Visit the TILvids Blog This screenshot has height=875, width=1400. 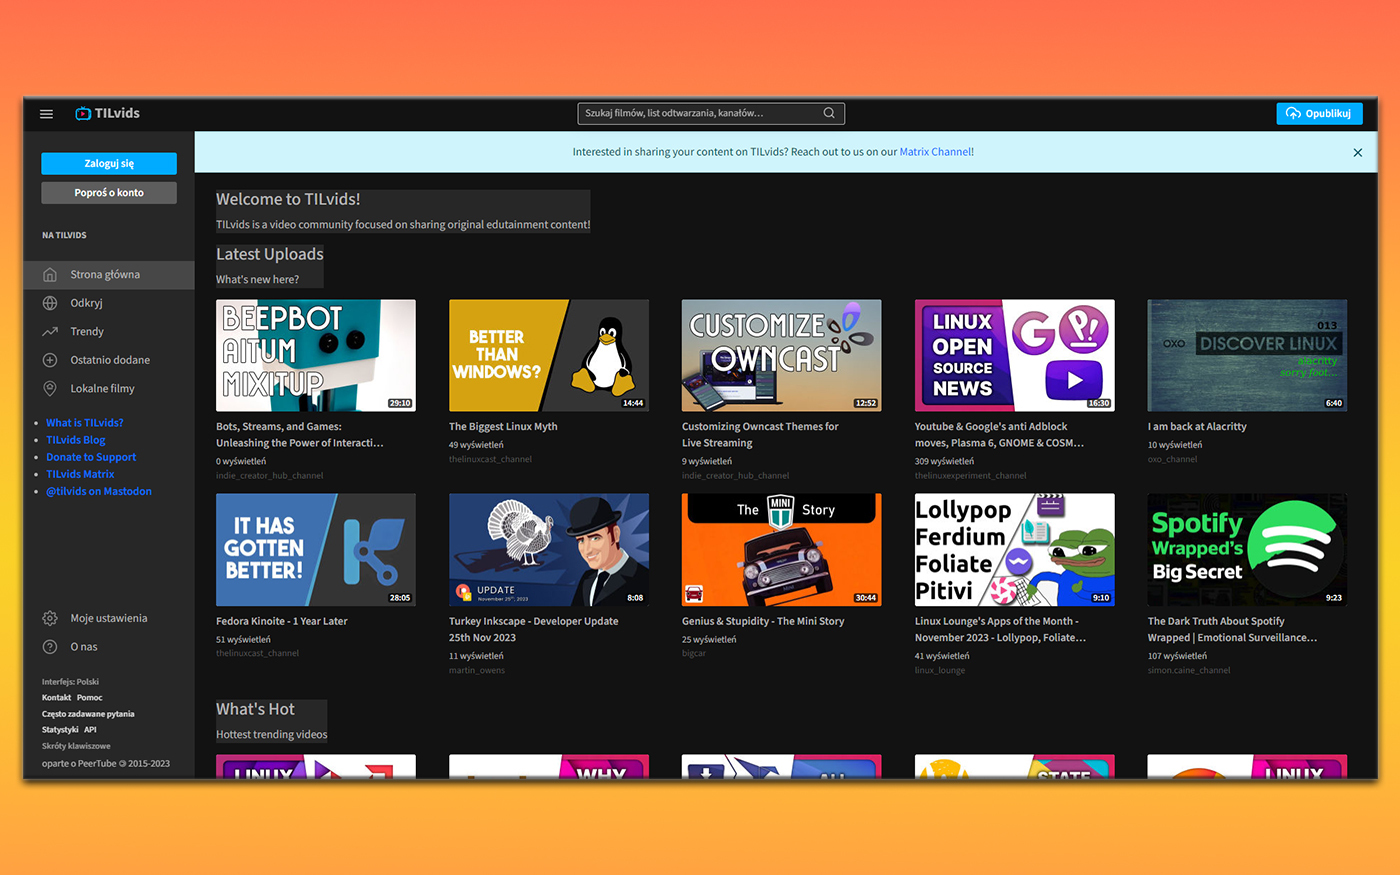pos(75,439)
